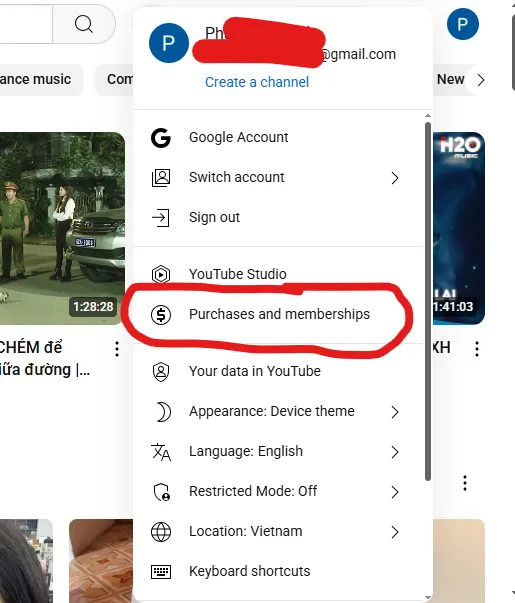Open Keyboard shortcuts entry

click(x=278, y=572)
